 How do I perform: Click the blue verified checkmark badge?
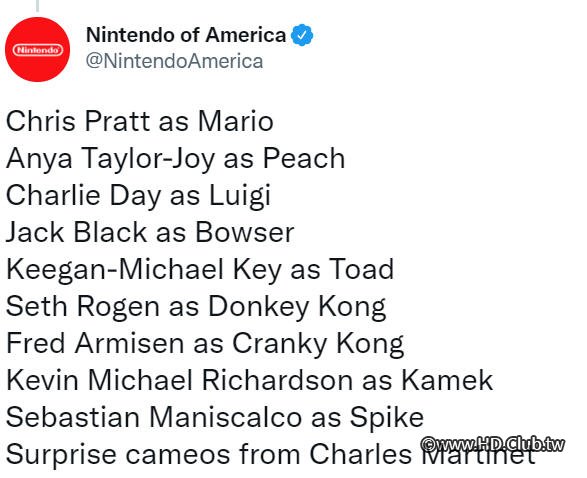[x=302, y=35]
